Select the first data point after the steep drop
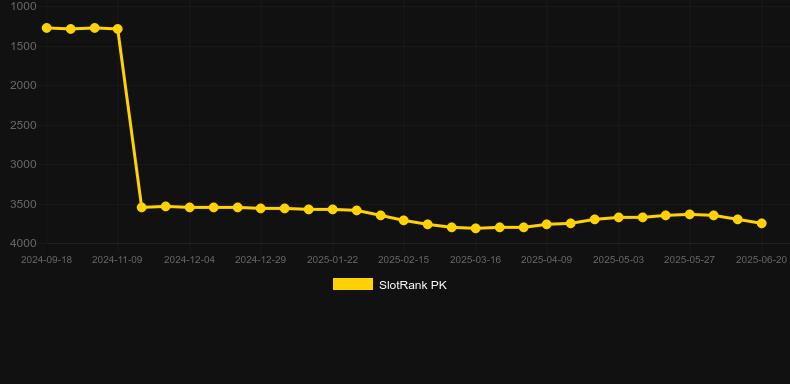The width and height of the screenshot is (790, 384). click(x=142, y=207)
